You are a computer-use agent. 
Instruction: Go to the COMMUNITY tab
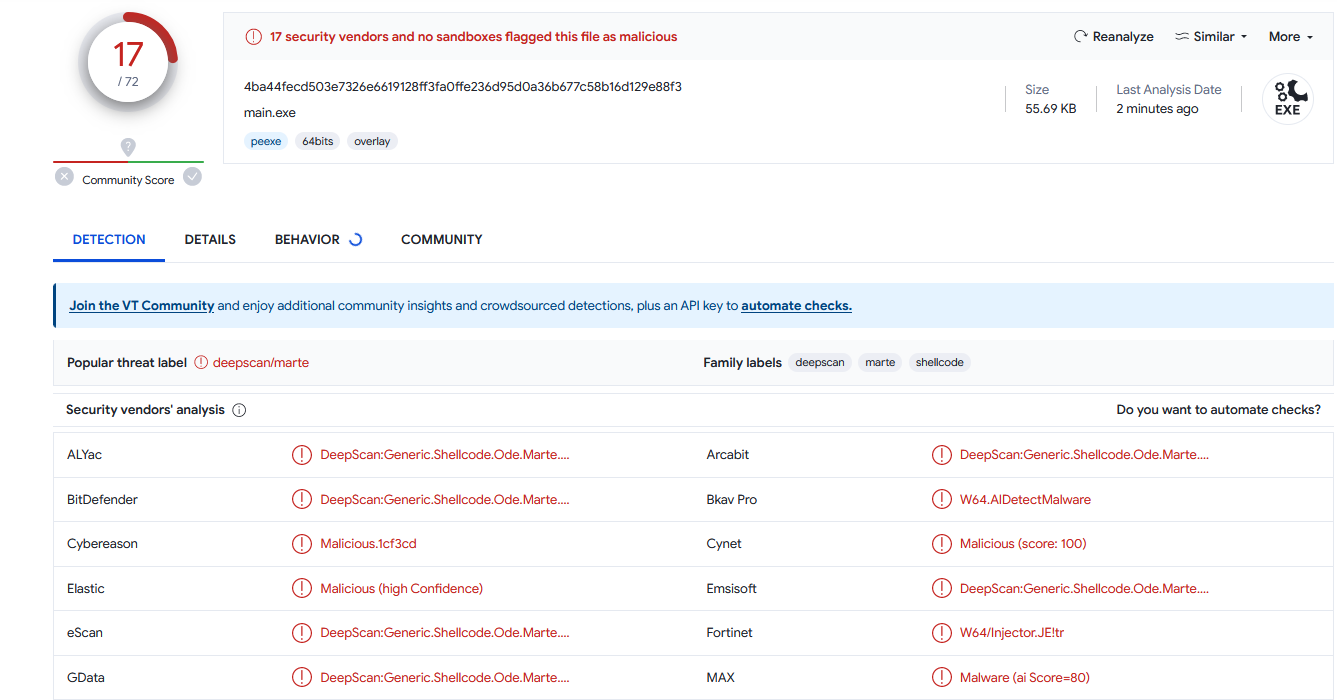coord(441,240)
